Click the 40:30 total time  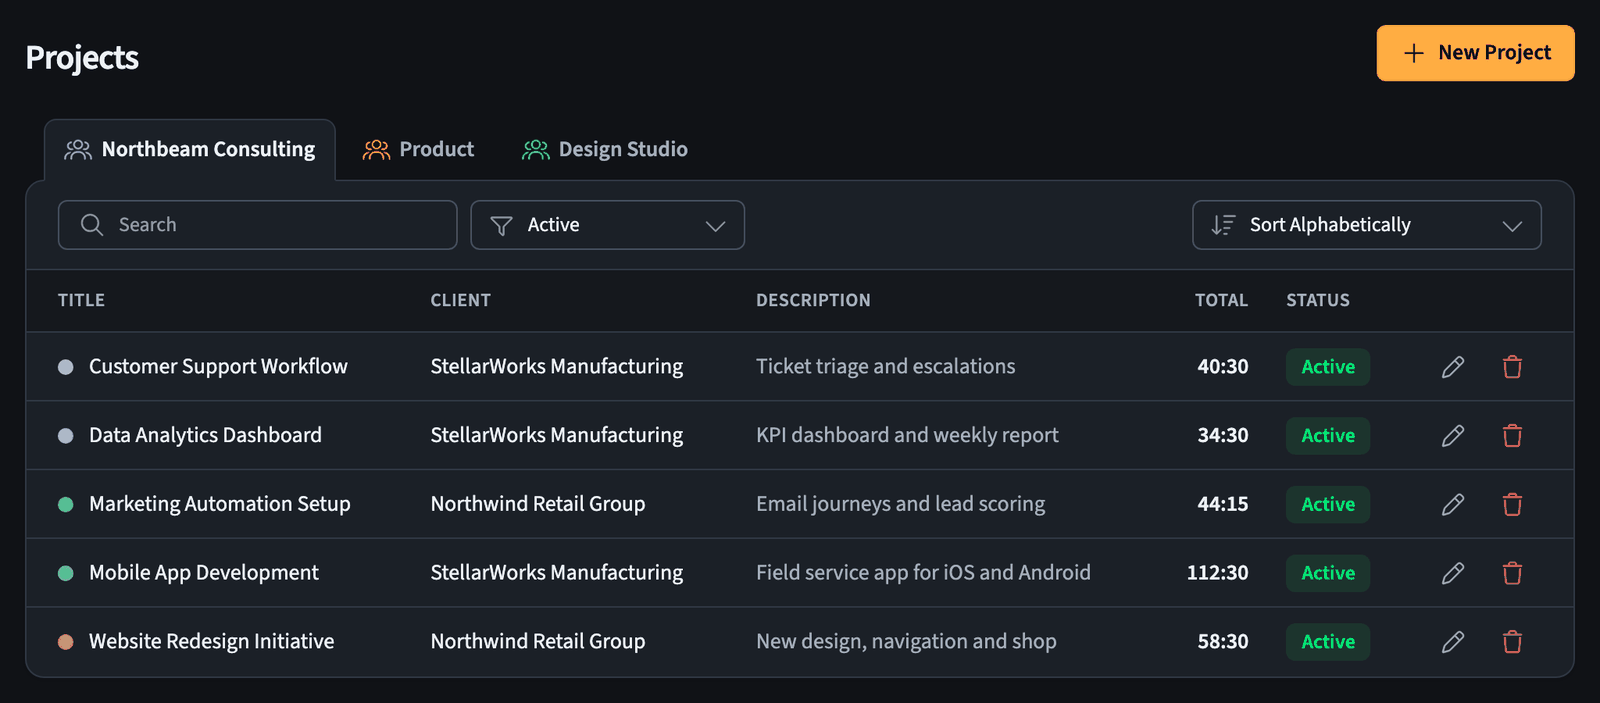(1223, 367)
